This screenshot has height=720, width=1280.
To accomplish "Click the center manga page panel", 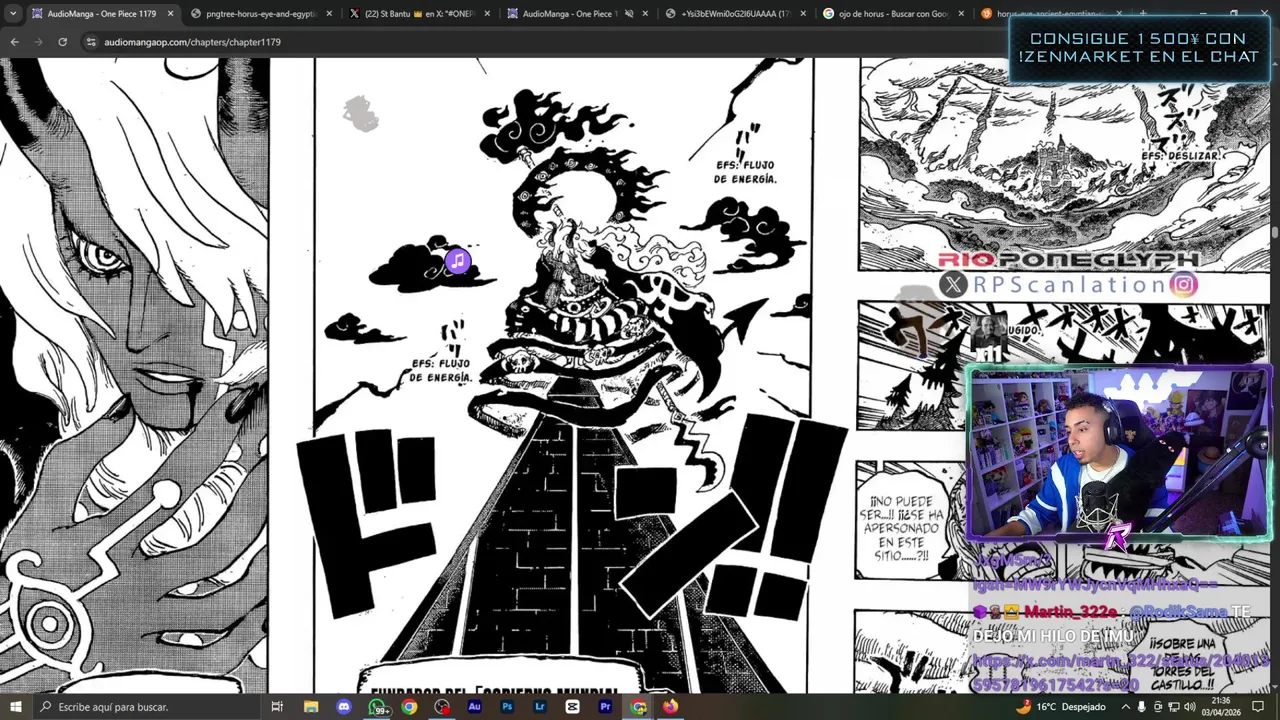I will tap(564, 375).
